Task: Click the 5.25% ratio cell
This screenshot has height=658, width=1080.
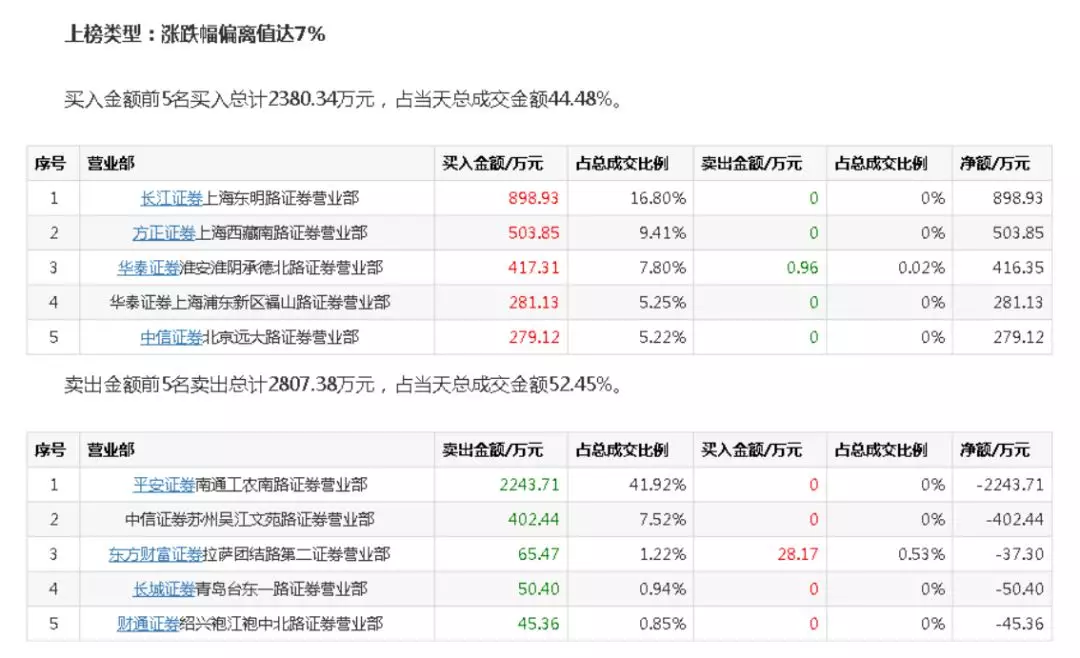Action: point(662,302)
